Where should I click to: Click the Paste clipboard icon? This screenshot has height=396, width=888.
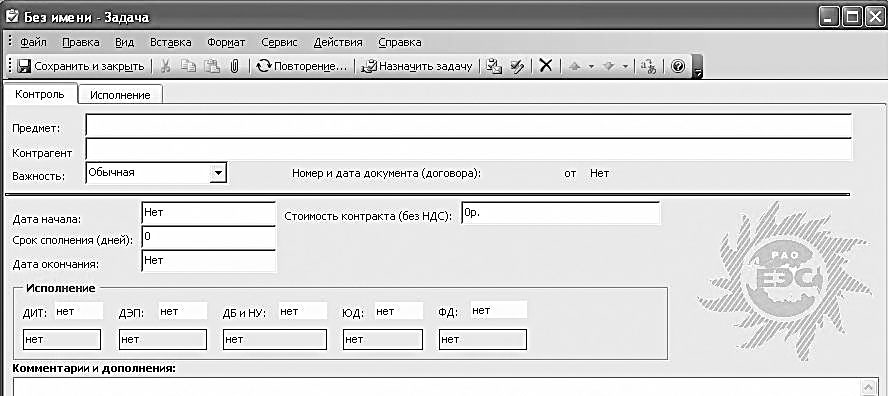[212, 66]
